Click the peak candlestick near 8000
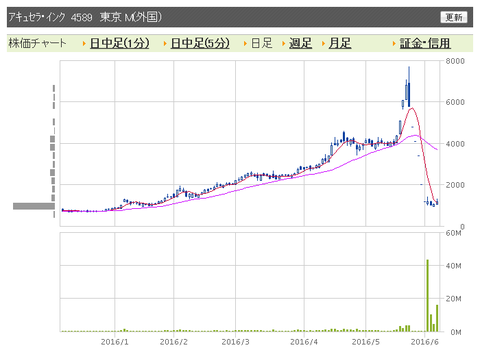480x363 pixels. click(409, 87)
